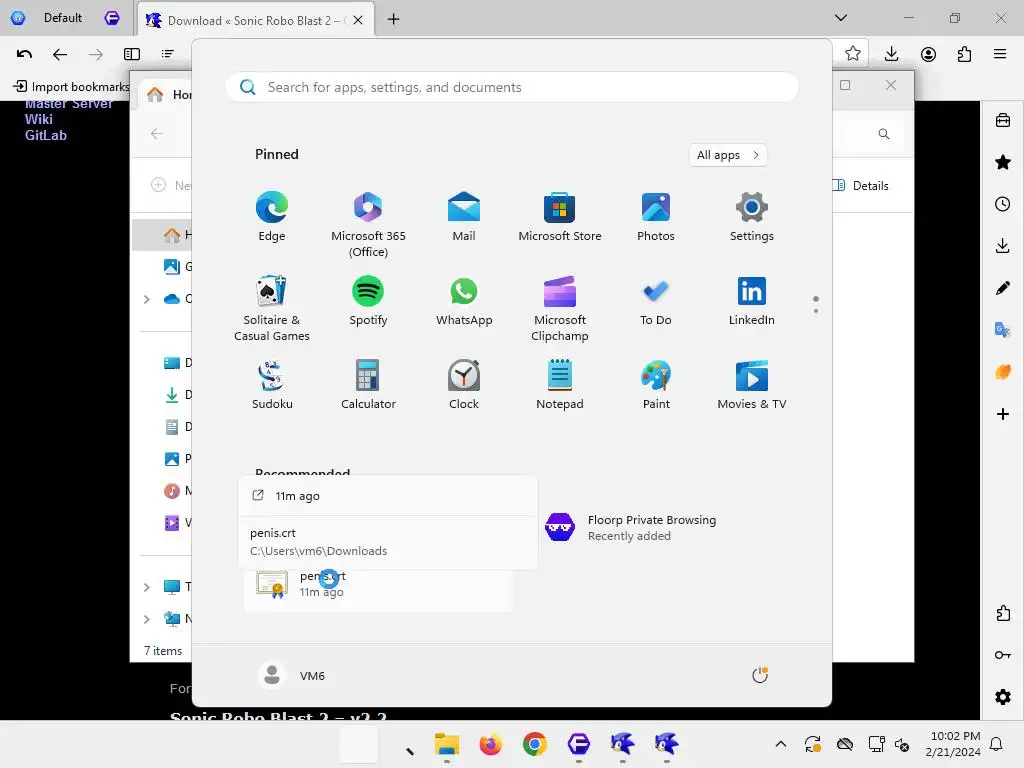Launch Calculator
The image size is (1024, 768).
click(x=368, y=385)
